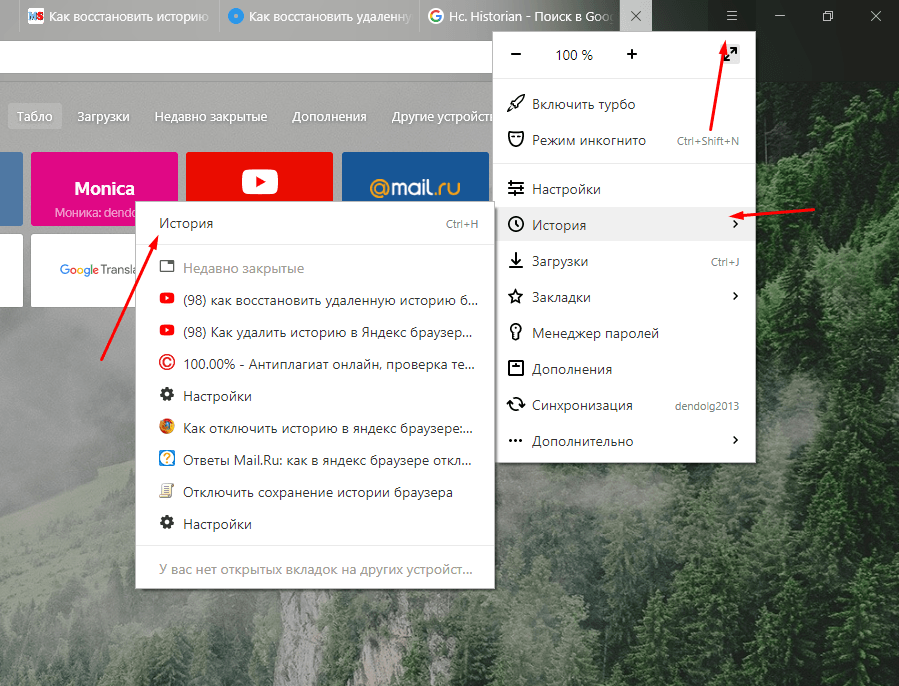Viewport: 899px width, 686px height.
Task: Toggle fullscreen with the expand arrows icon
Action: (x=730, y=54)
